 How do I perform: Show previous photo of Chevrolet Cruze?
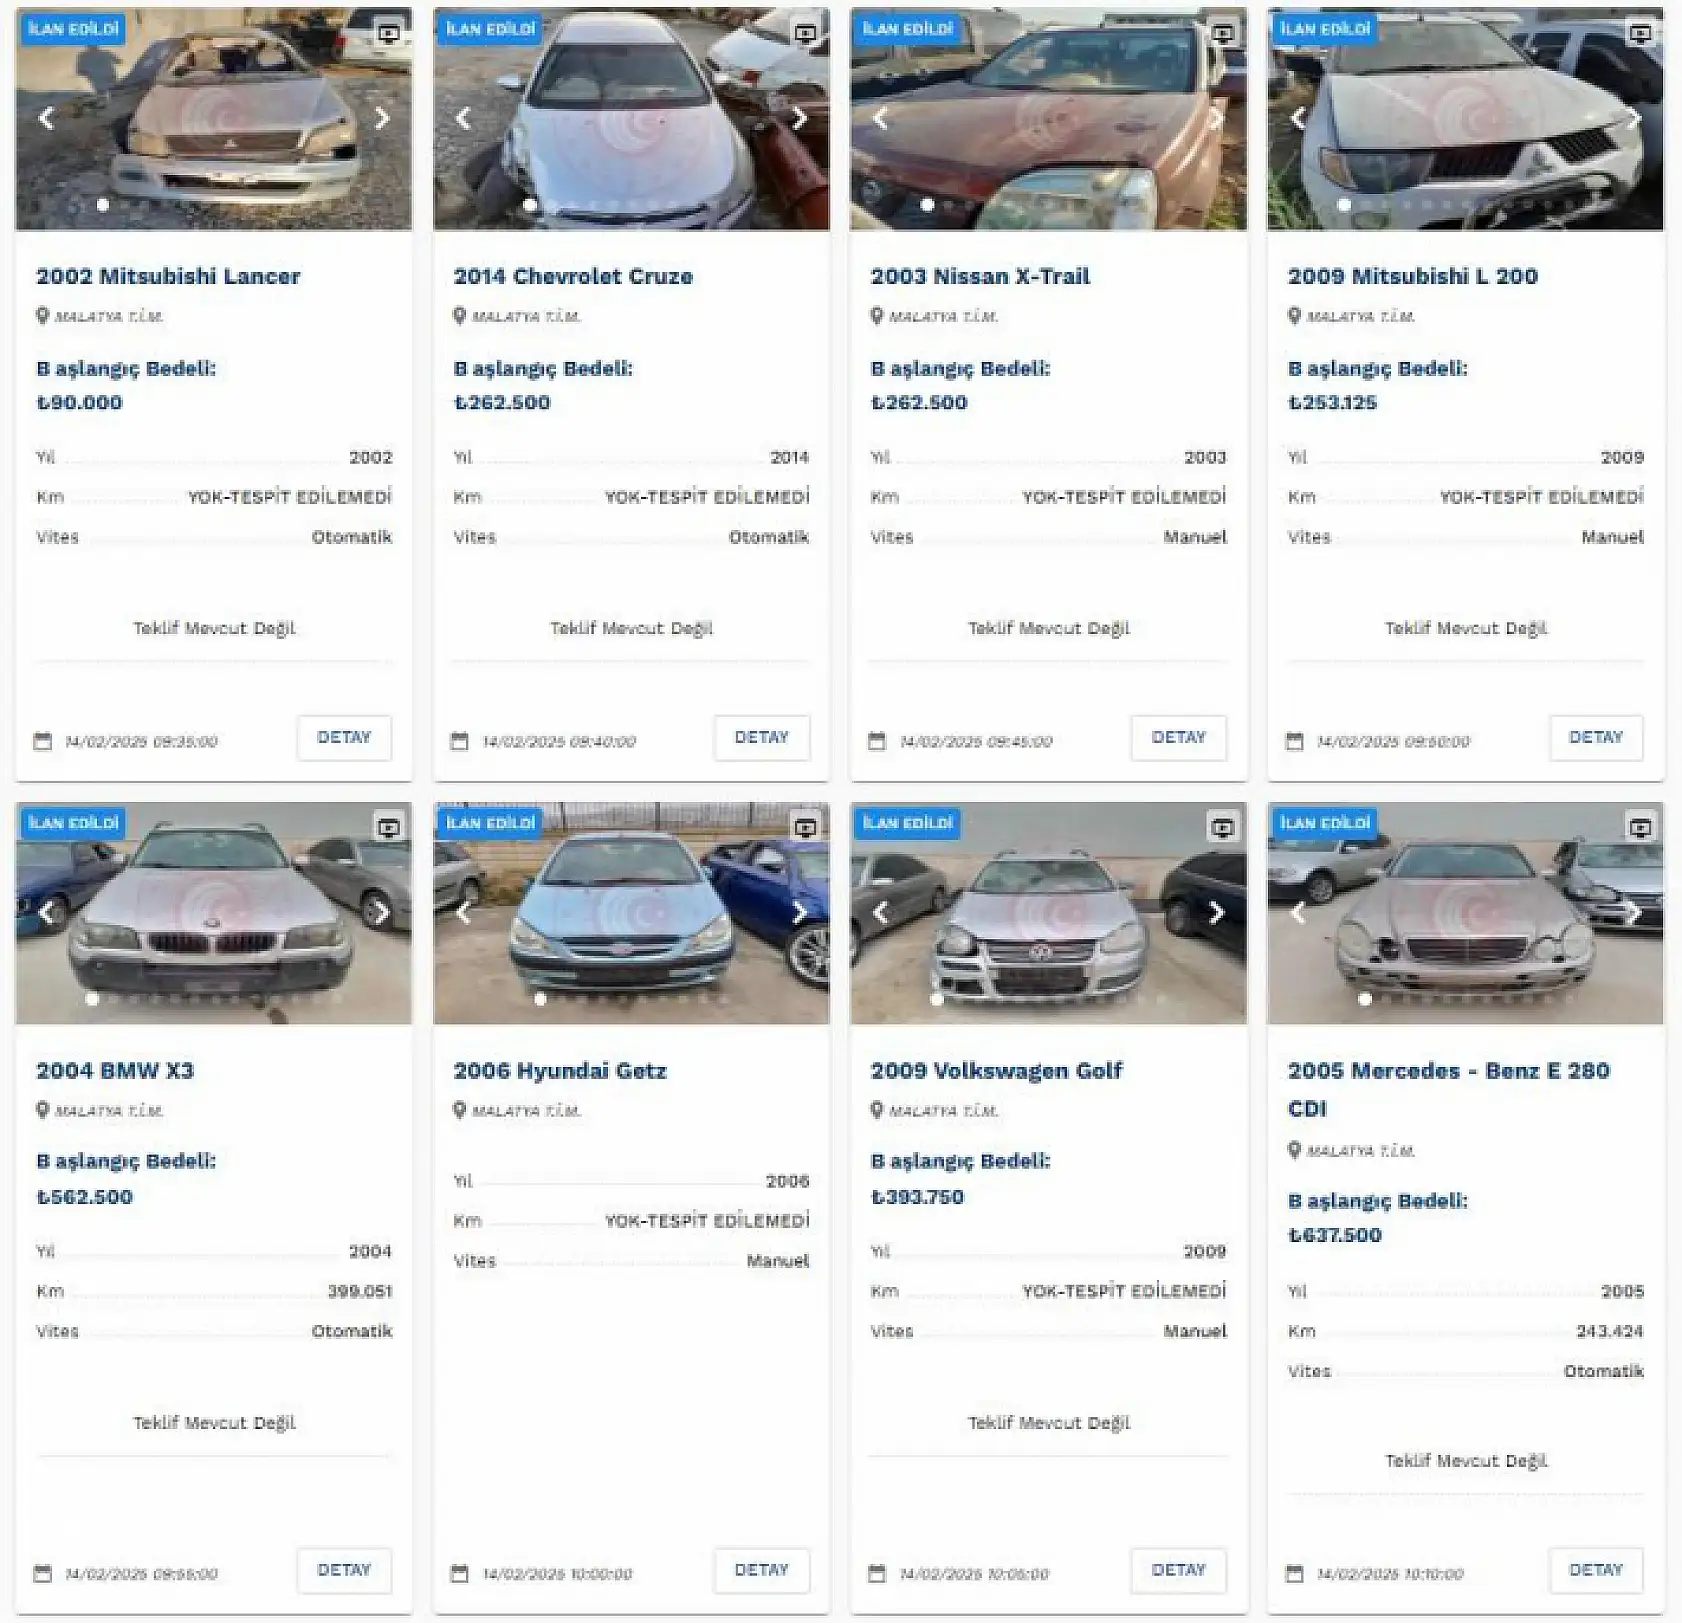[463, 118]
